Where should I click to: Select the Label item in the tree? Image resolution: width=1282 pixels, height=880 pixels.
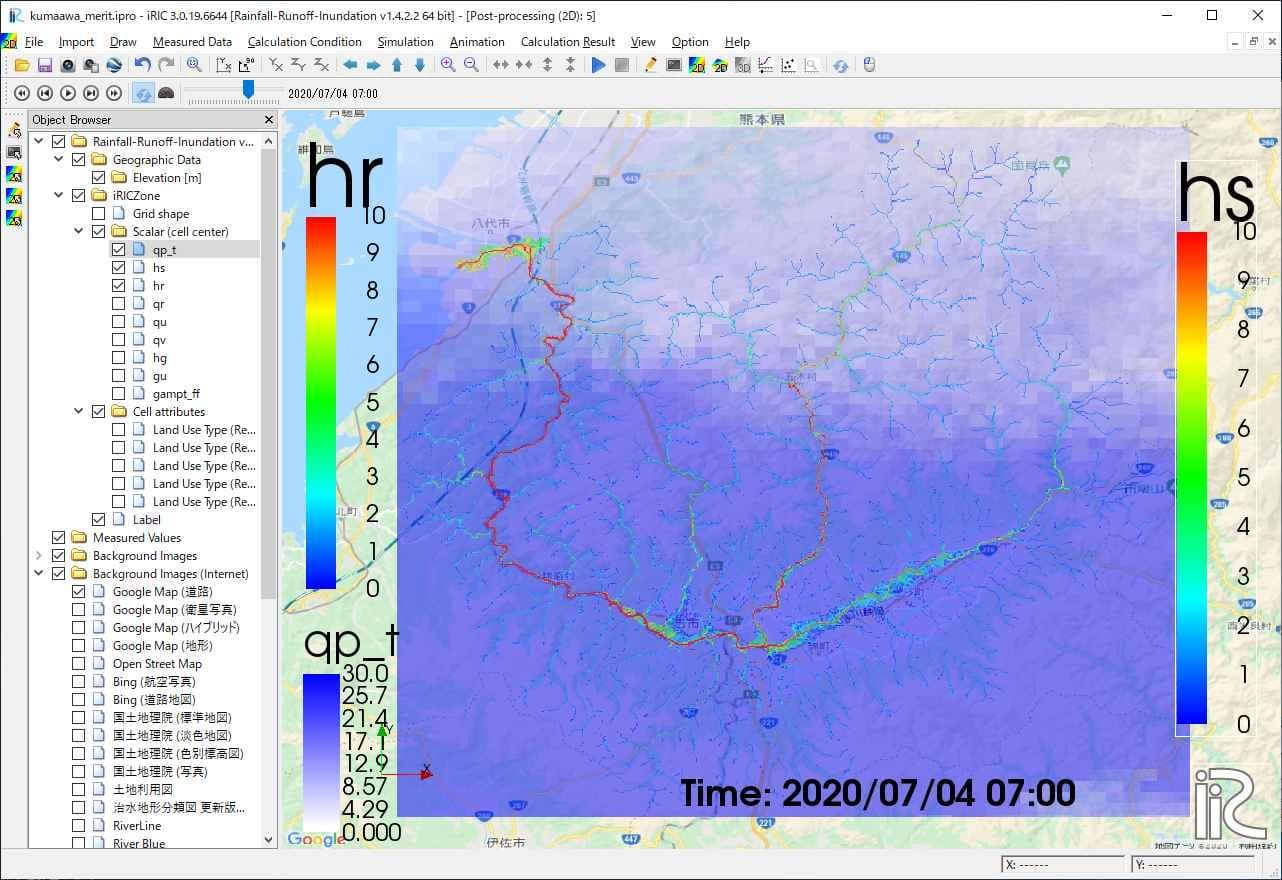click(x=146, y=520)
